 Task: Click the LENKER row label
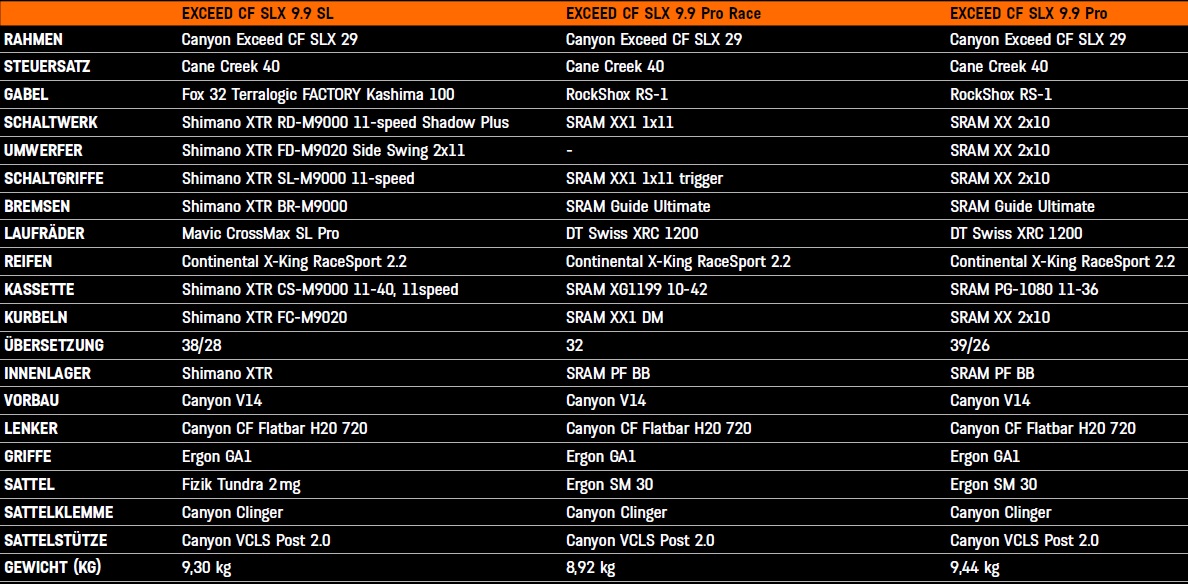pyautogui.click(x=31, y=429)
